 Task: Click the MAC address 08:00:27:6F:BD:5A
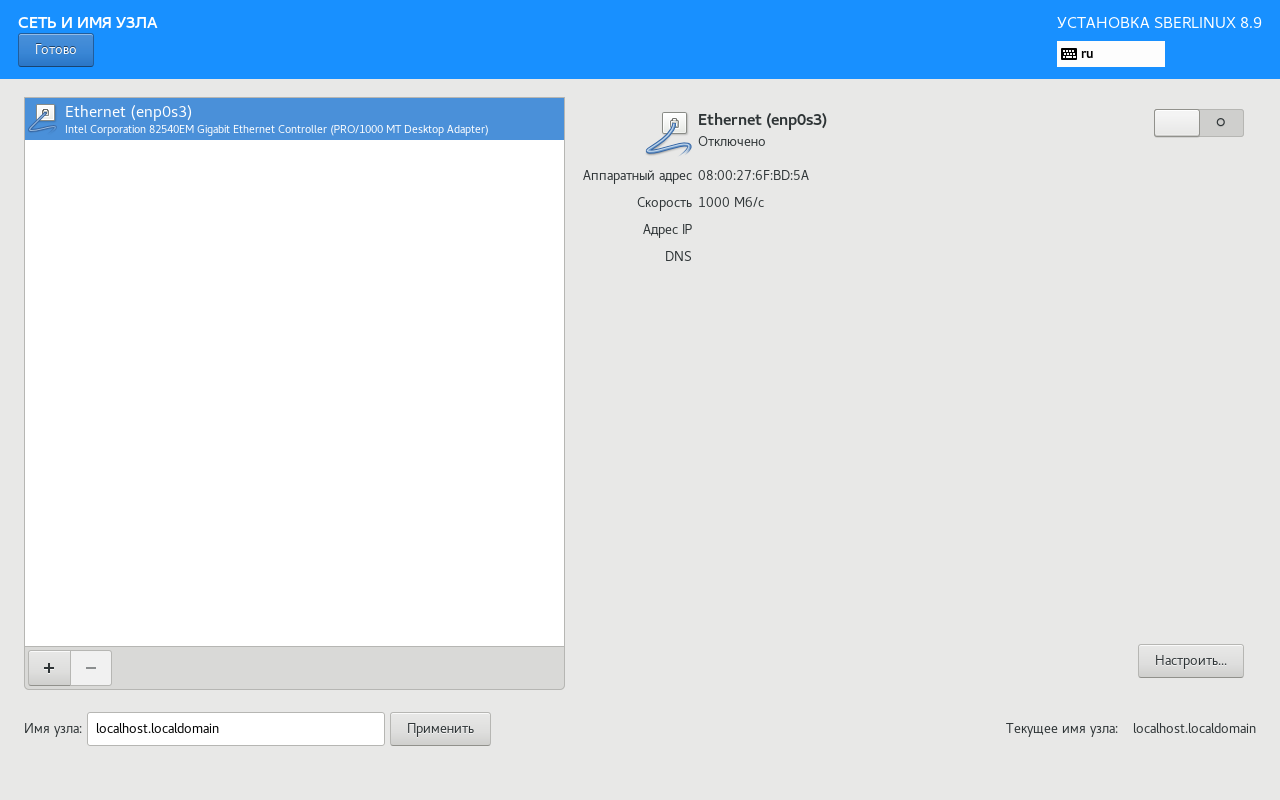click(x=753, y=176)
